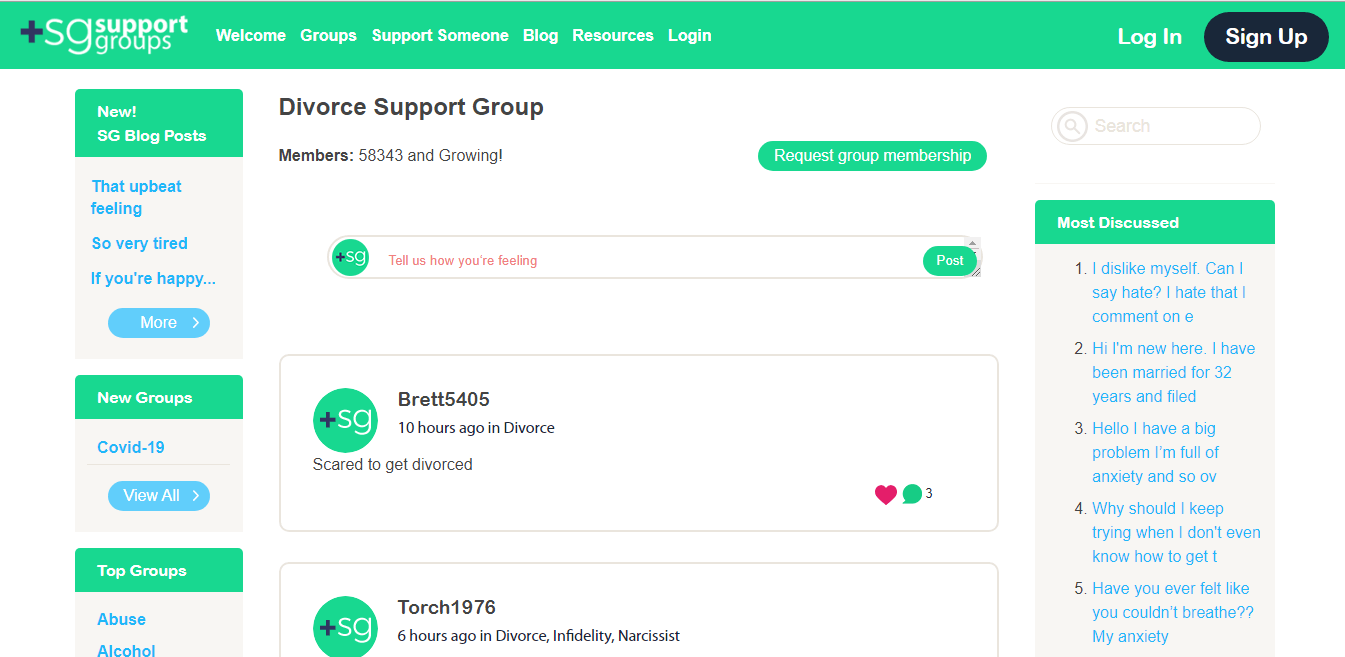Screen dimensions: 1345x657
Task: Click the search magnifier icon
Action: coord(1072,126)
